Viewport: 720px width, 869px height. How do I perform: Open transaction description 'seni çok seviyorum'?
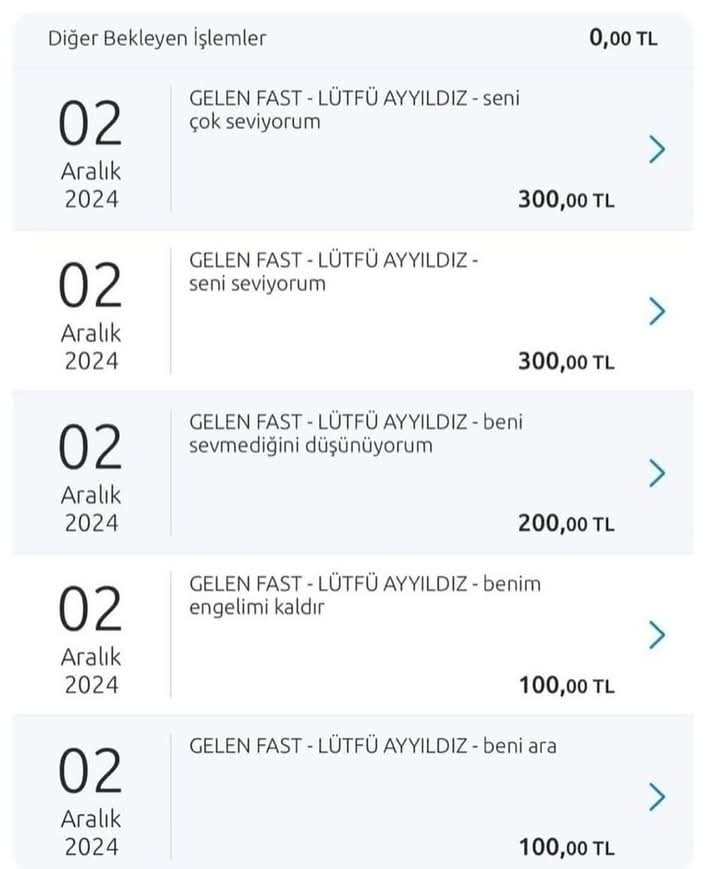(x=354, y=110)
